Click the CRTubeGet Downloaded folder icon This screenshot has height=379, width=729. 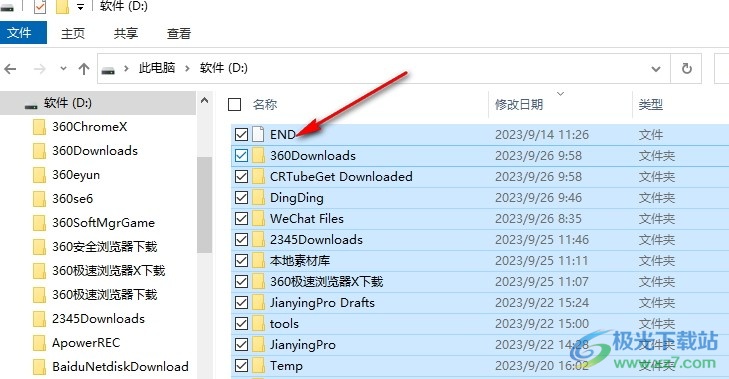[258, 176]
